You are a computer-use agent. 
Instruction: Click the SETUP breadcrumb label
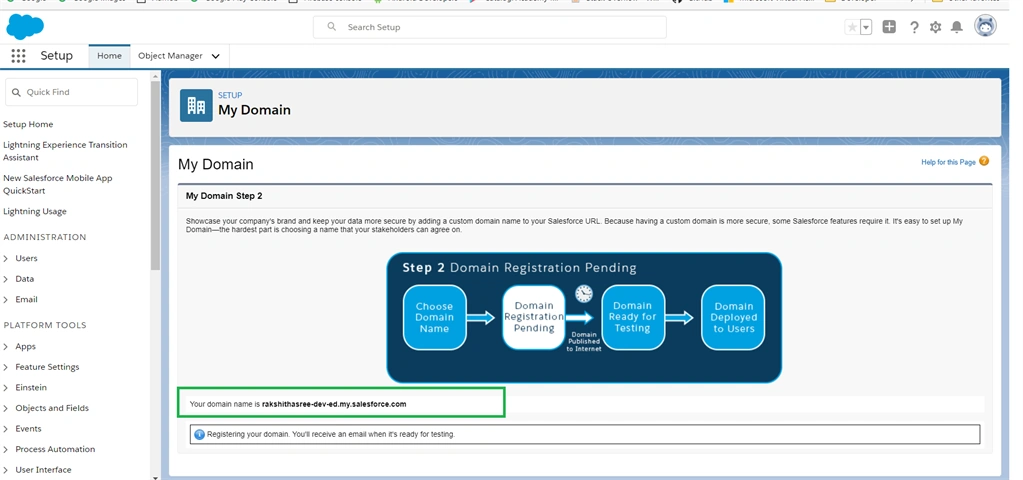click(x=230, y=95)
